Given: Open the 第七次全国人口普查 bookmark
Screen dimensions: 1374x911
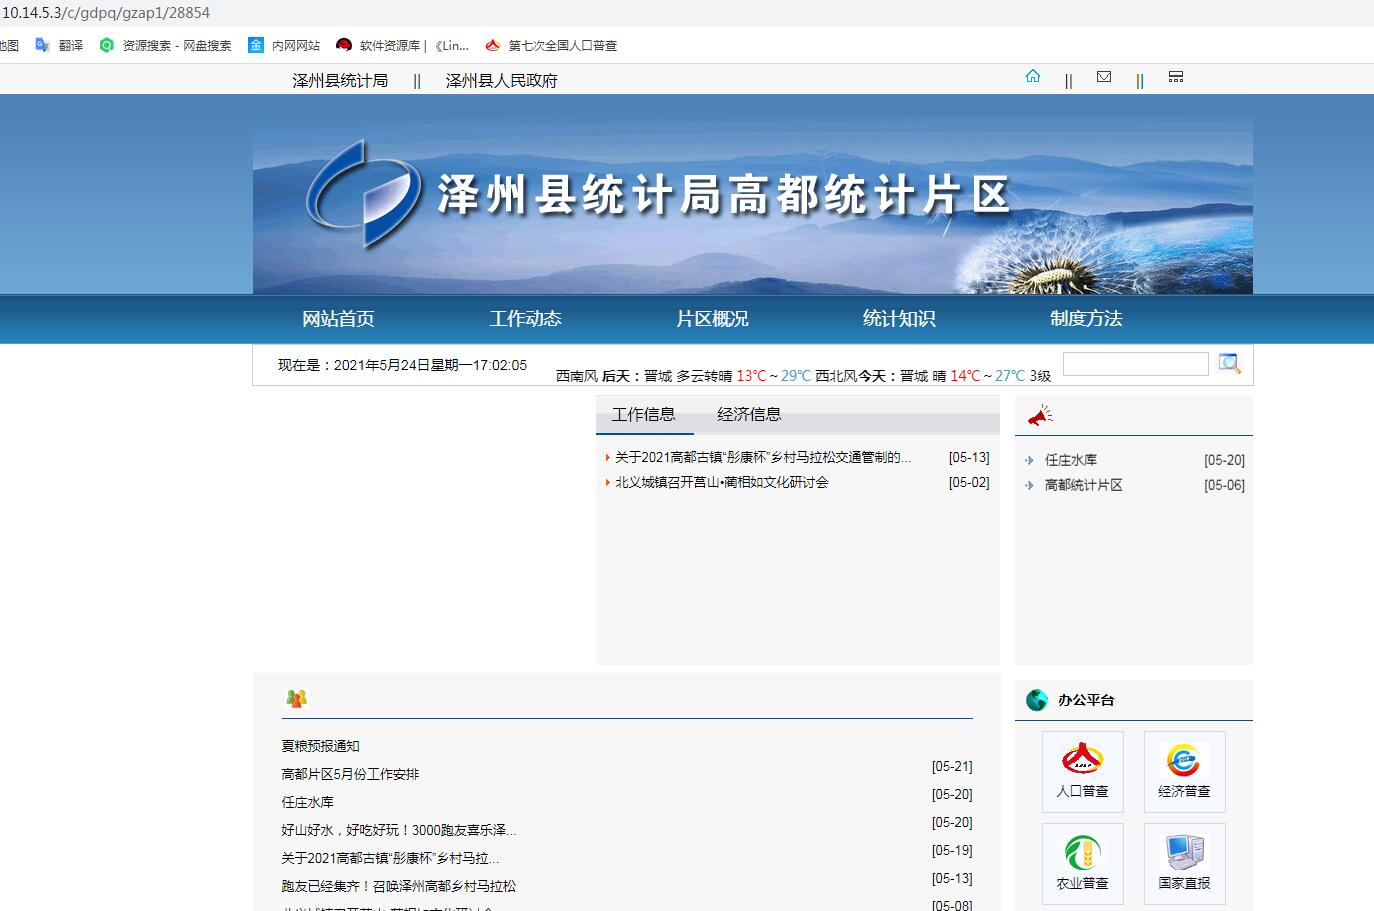Looking at the screenshot, I should click(551, 45).
